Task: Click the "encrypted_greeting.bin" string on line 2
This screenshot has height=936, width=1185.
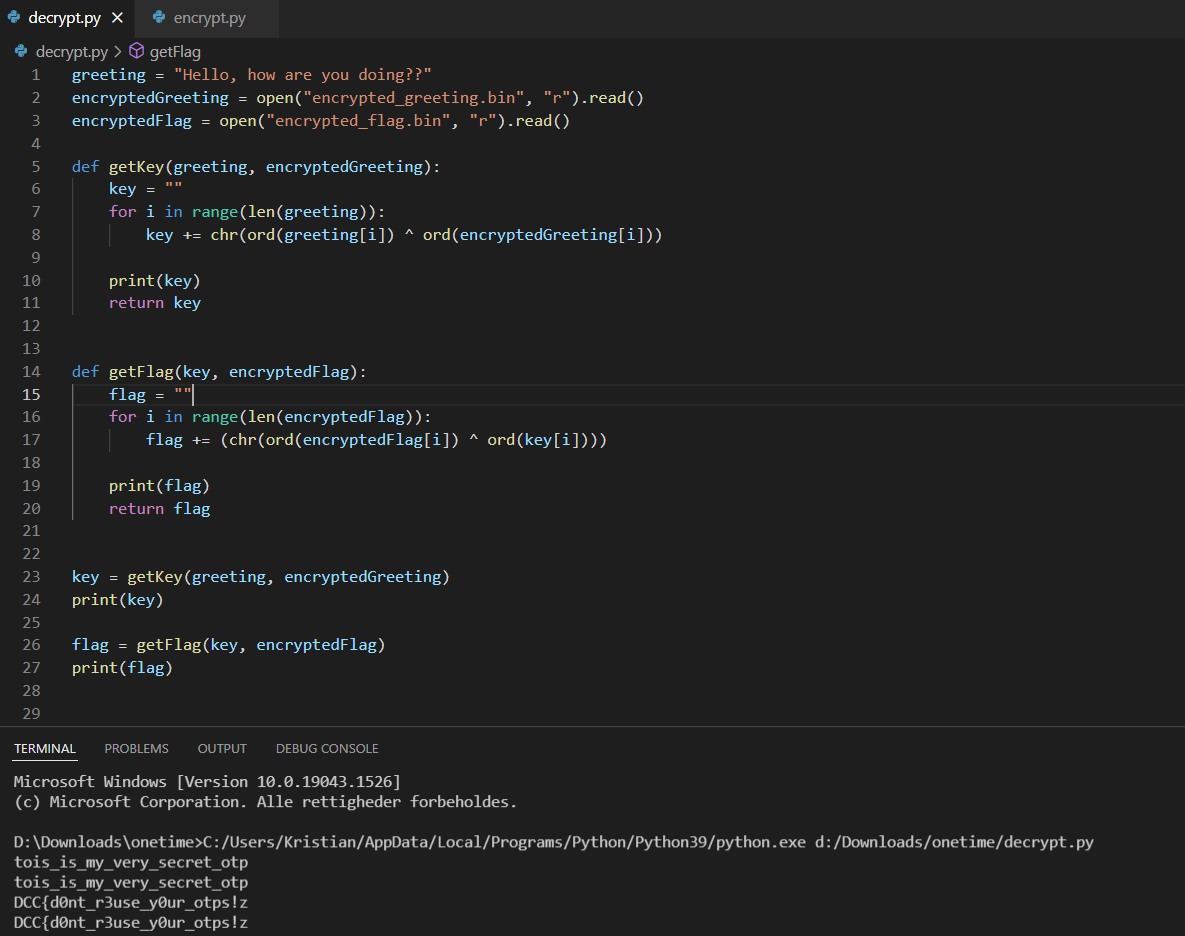Action: (x=414, y=97)
